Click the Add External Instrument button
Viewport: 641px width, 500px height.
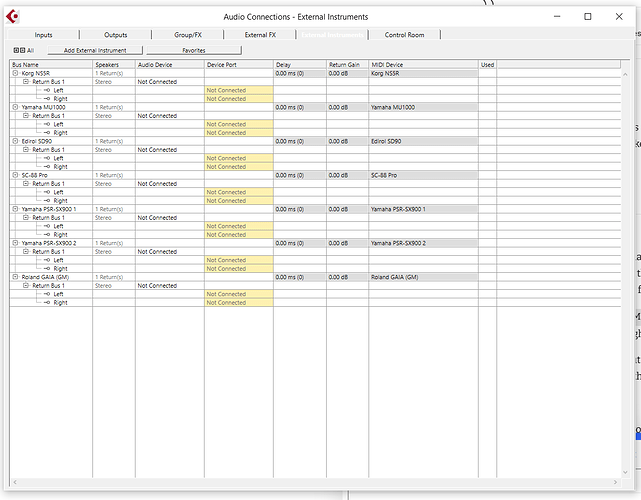click(95, 50)
